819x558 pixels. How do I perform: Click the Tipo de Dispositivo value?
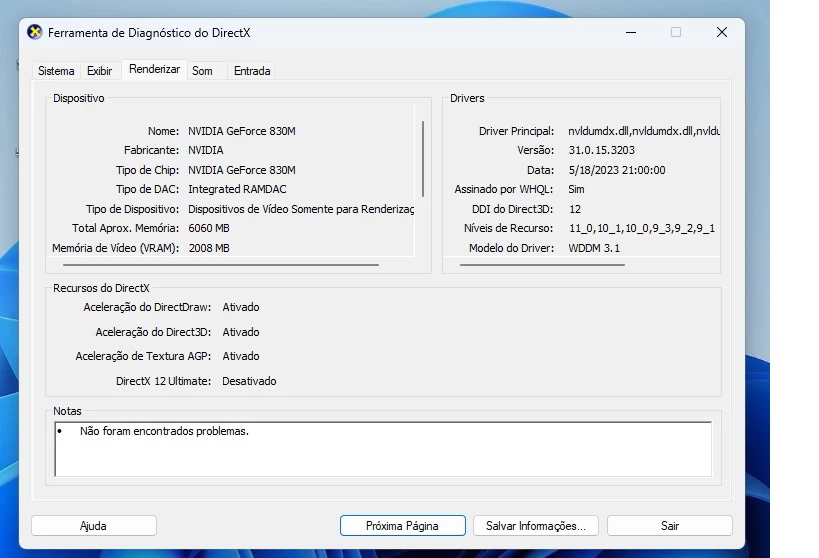coord(301,209)
